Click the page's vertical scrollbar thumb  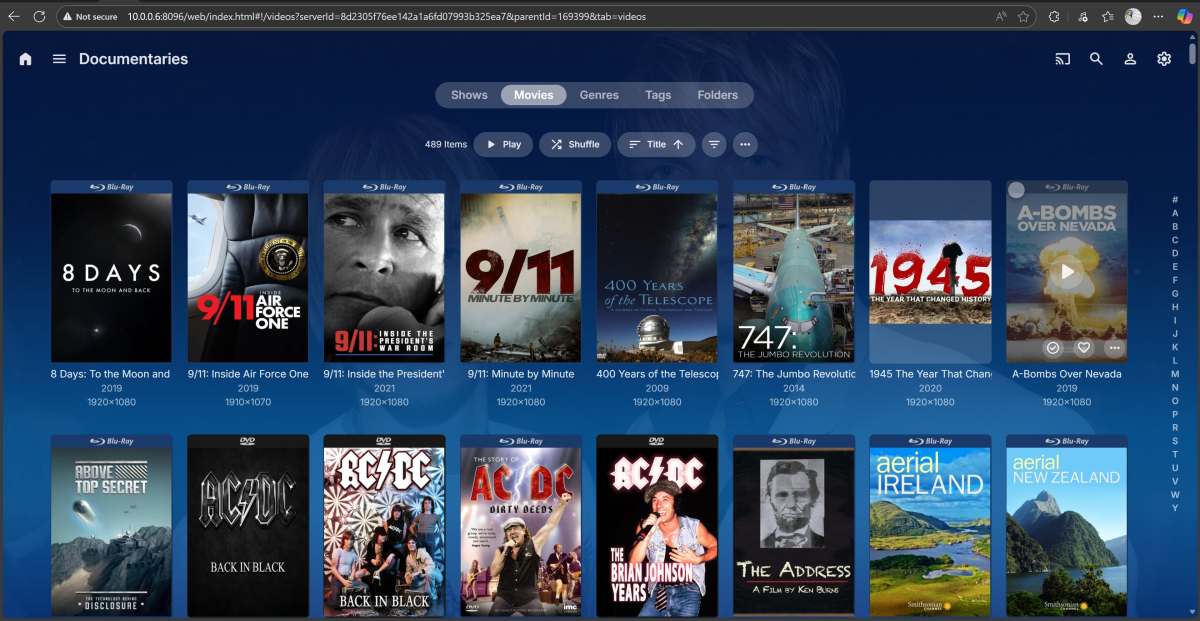pyautogui.click(x=1192, y=54)
